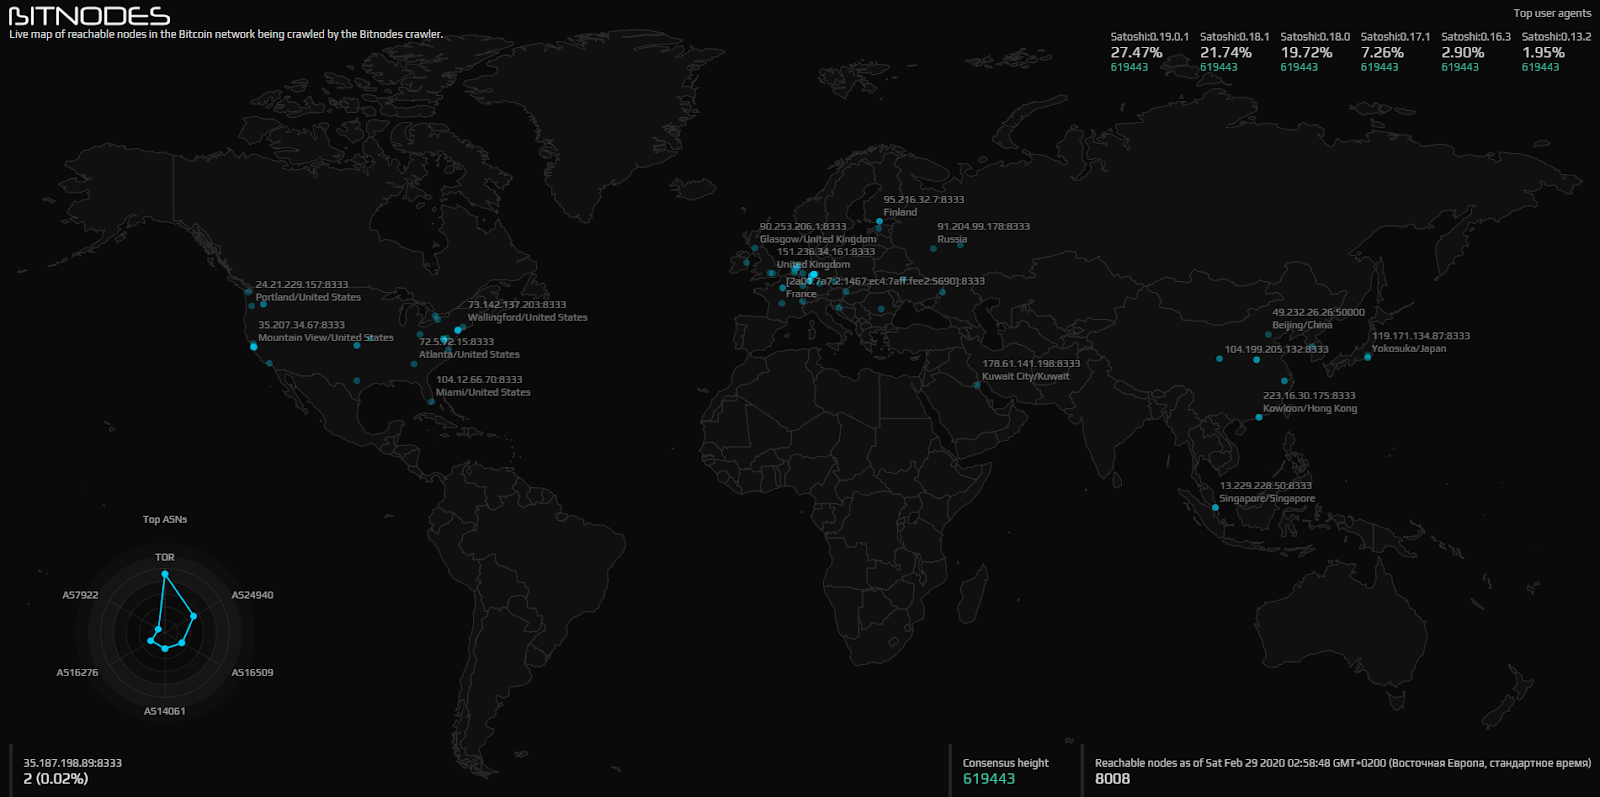Click the Consensus height value 619443
Screen dimensions: 1600x797
pos(989,779)
